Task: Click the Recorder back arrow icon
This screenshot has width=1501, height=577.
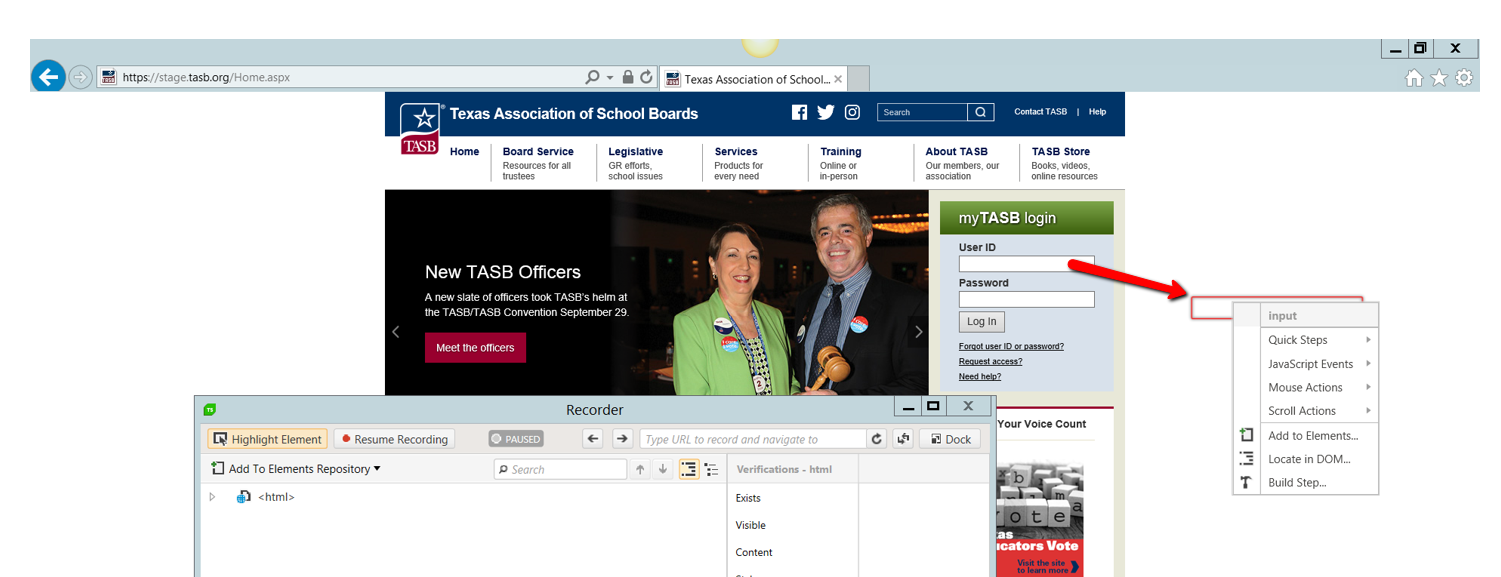Action: (x=593, y=439)
